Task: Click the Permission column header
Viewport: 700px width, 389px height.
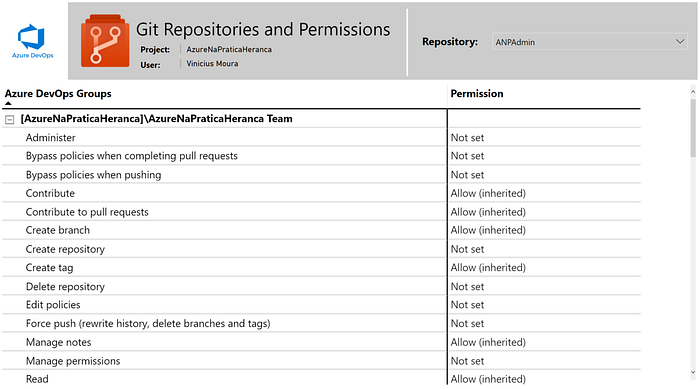Action: pos(477,93)
